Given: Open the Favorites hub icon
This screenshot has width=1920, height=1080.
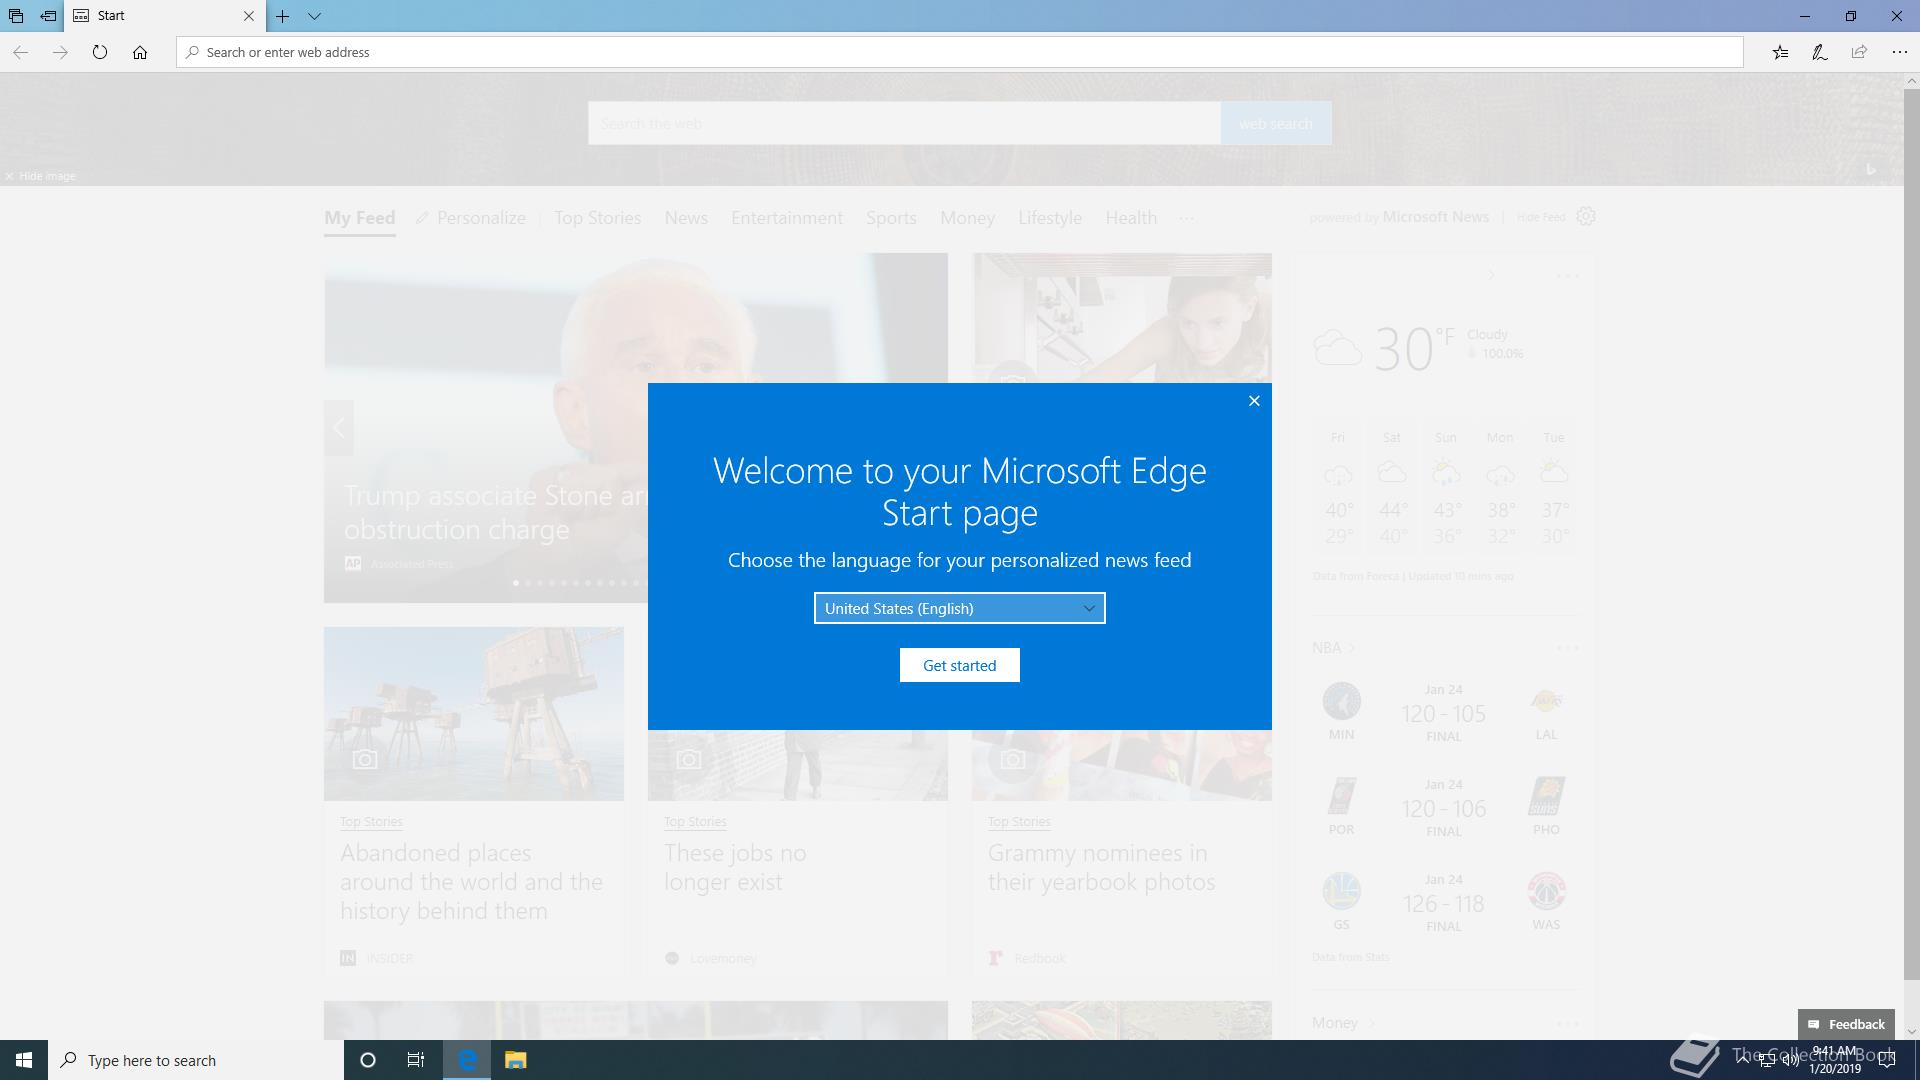Looking at the screenshot, I should [1780, 52].
